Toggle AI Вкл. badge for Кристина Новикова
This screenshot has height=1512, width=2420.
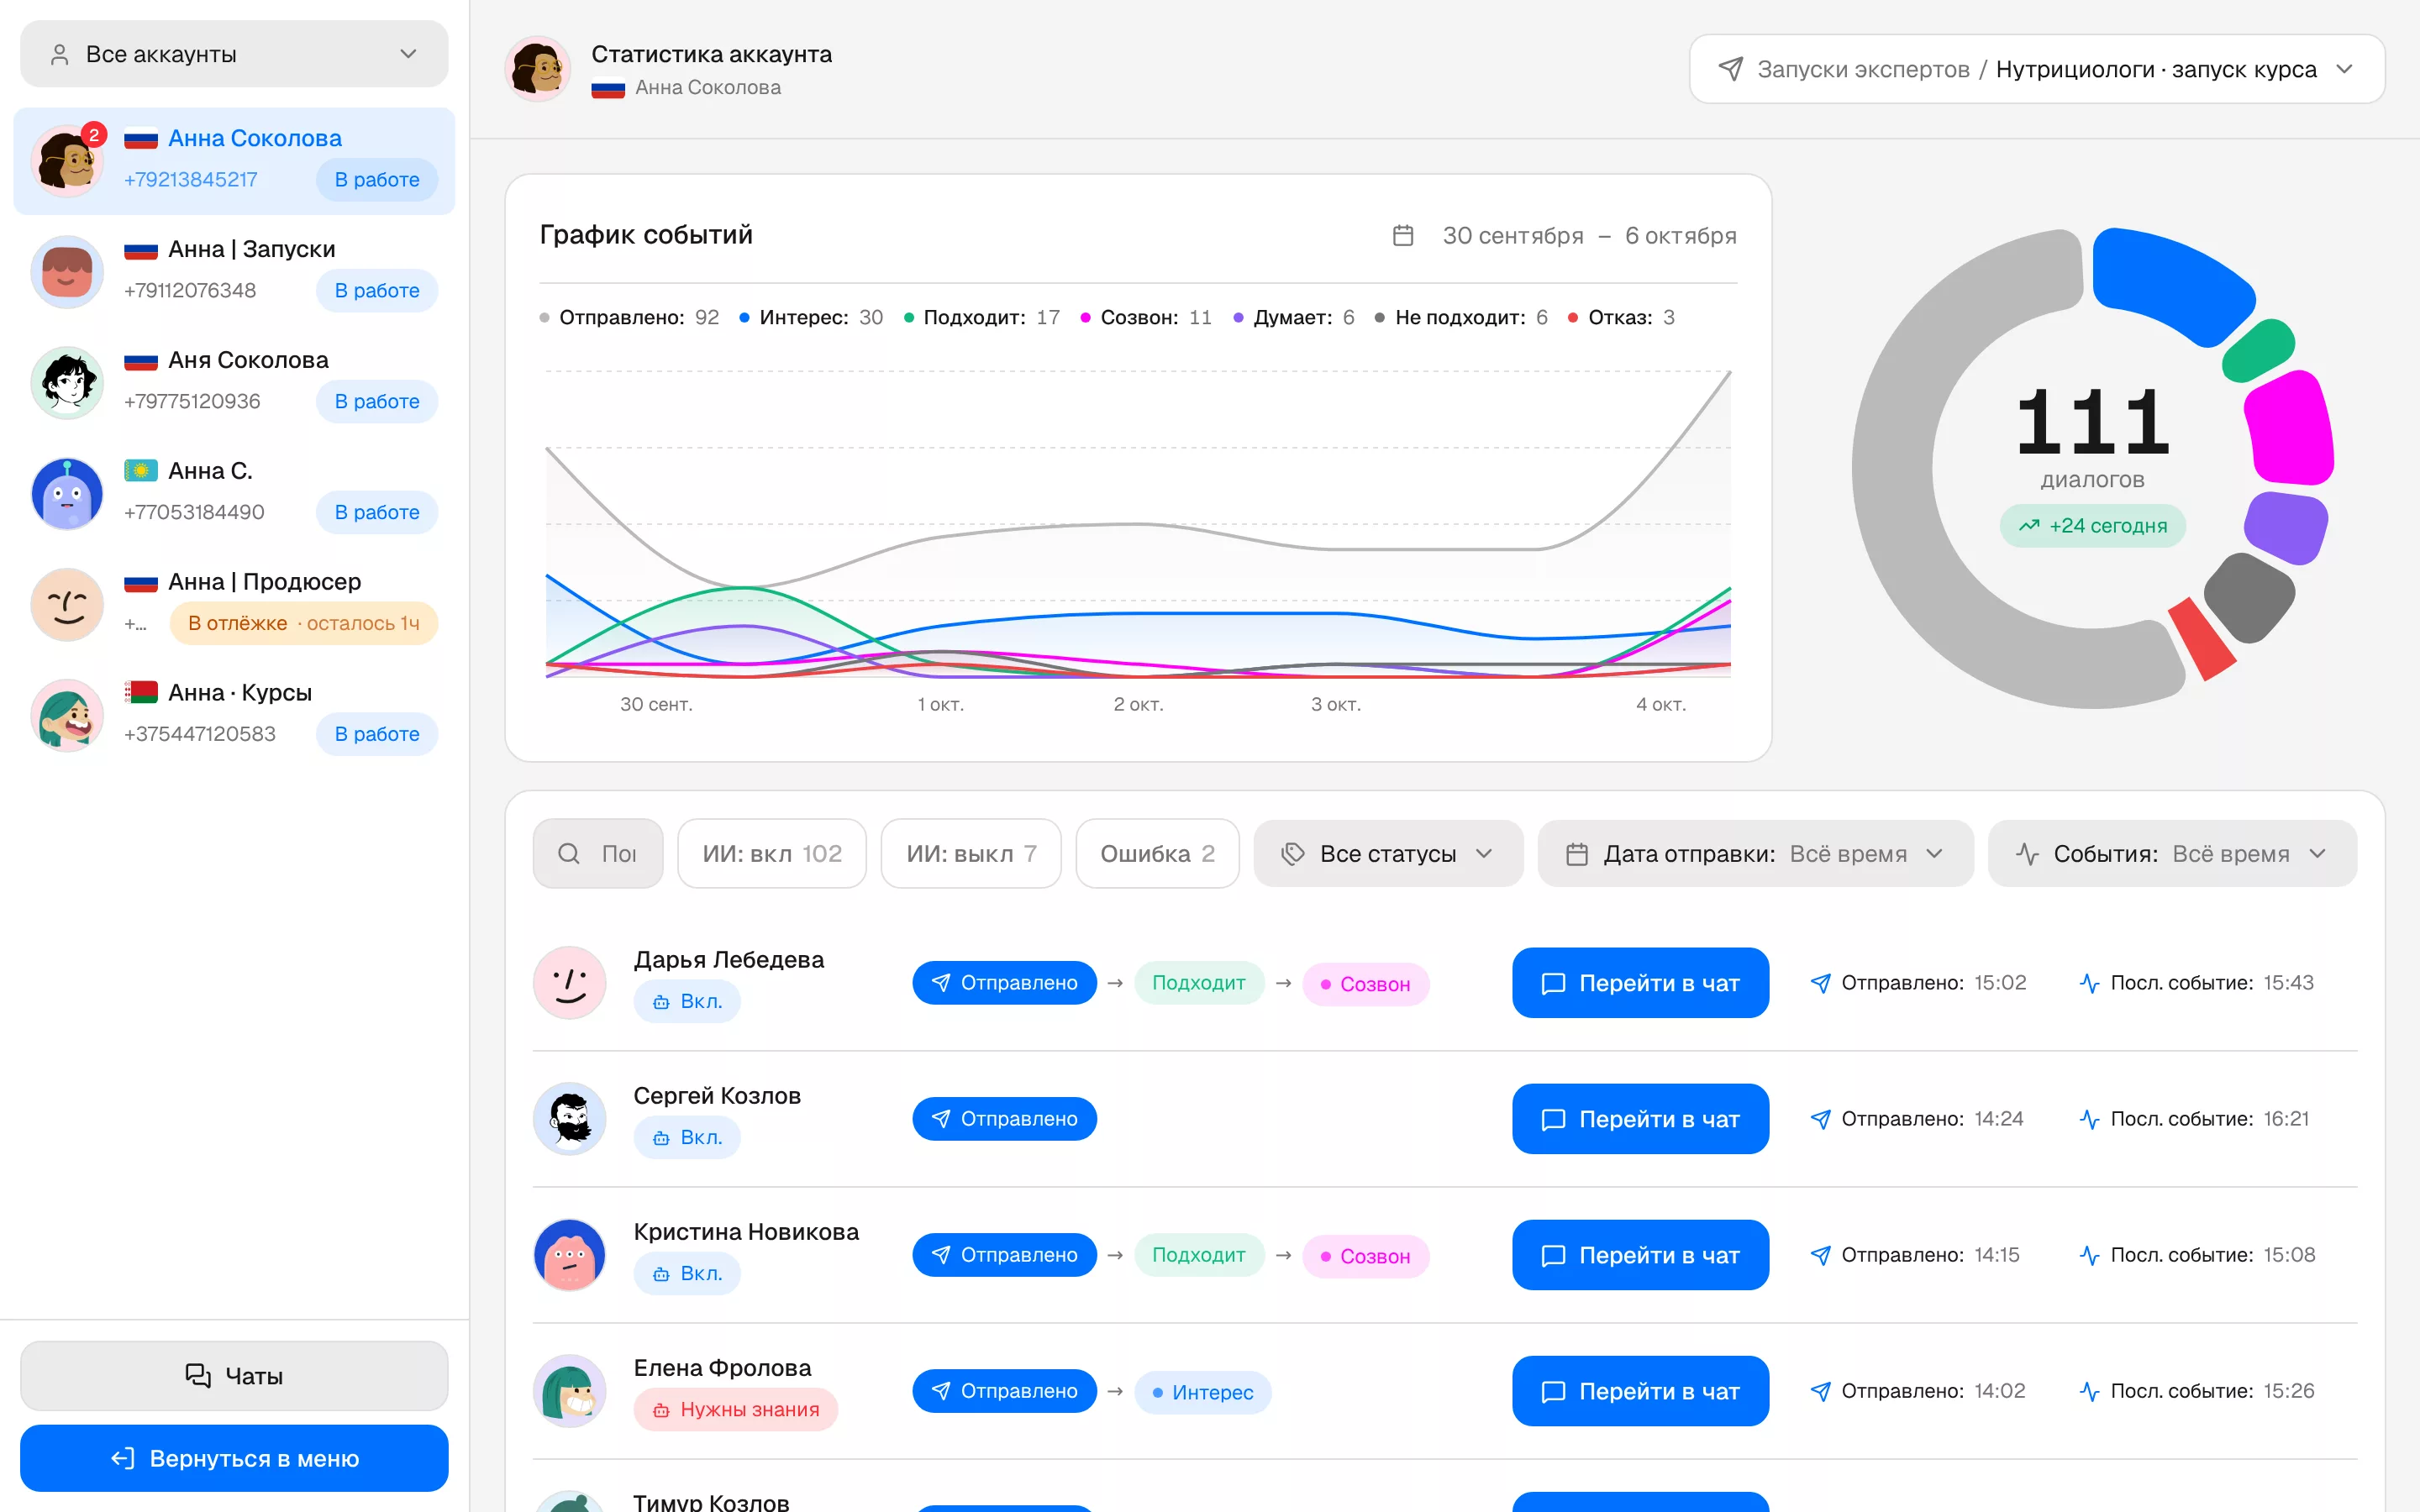pos(687,1274)
